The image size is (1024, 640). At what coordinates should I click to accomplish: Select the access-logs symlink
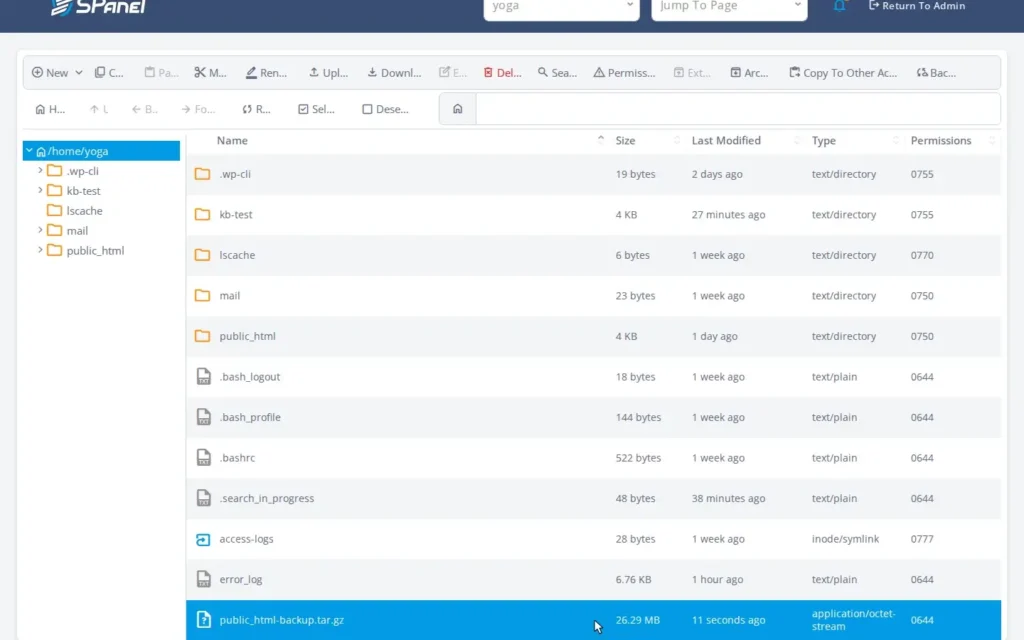tap(593, 538)
